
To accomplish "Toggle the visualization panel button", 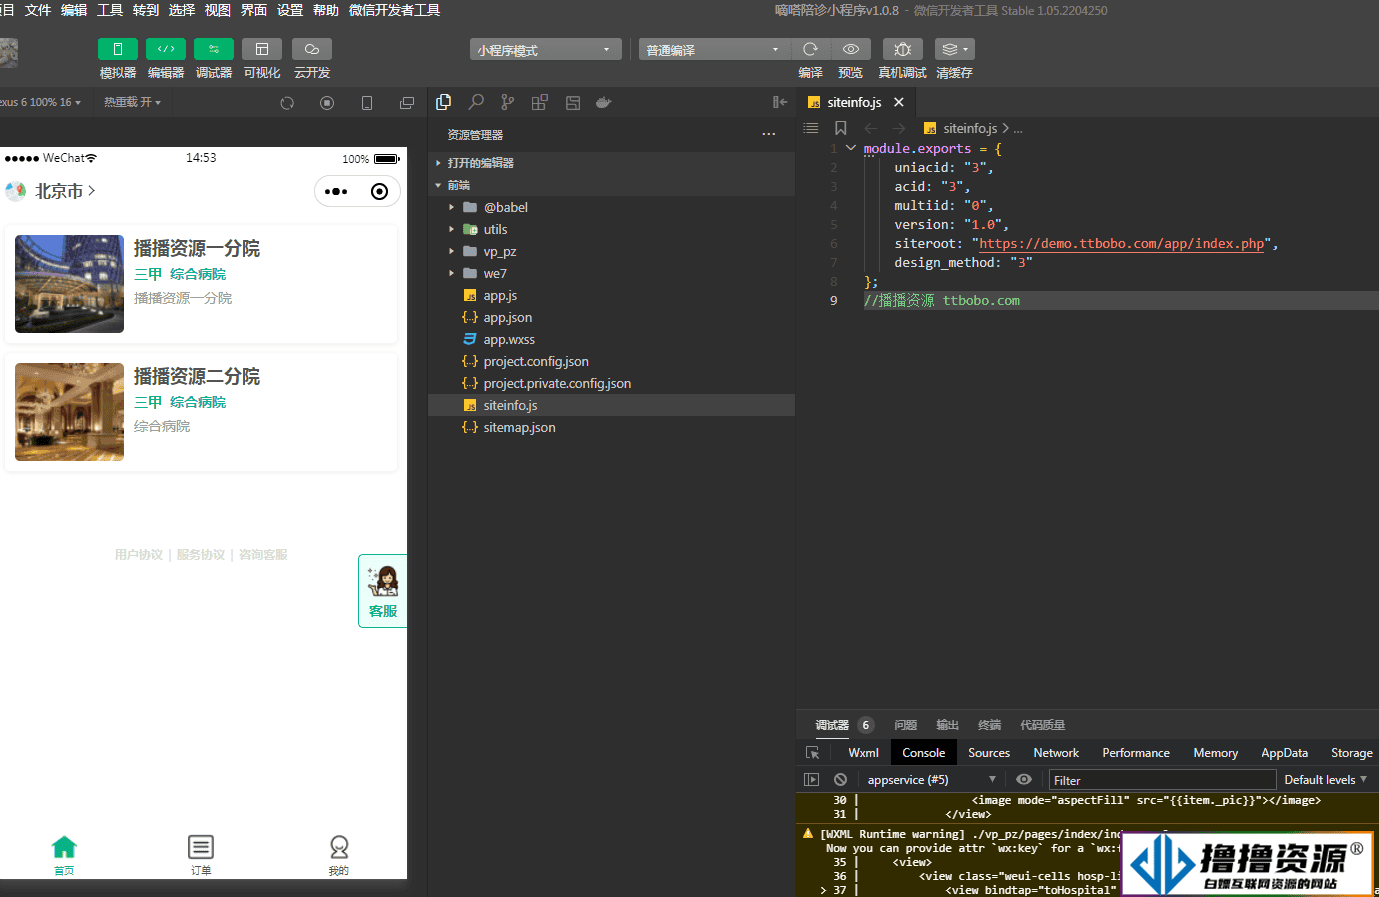I will point(262,49).
